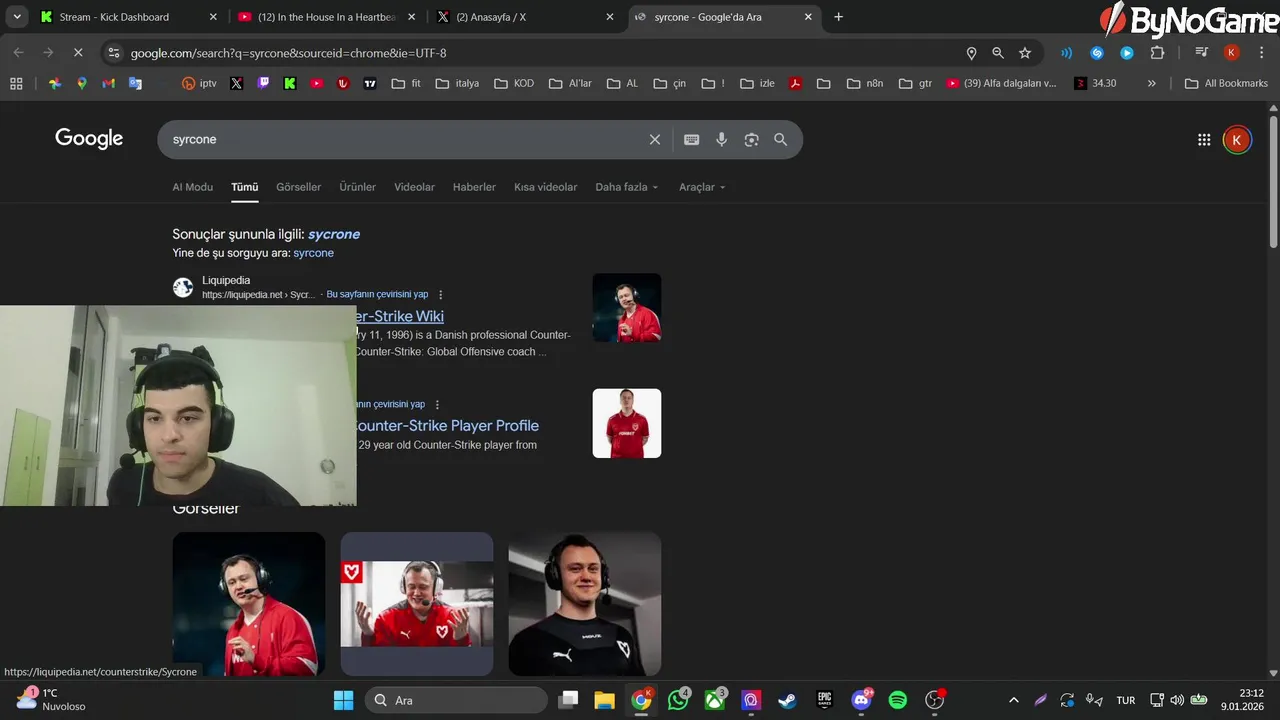Open the Chrome profile K avatar
Viewport: 1280px width, 720px height.
click(x=1232, y=53)
